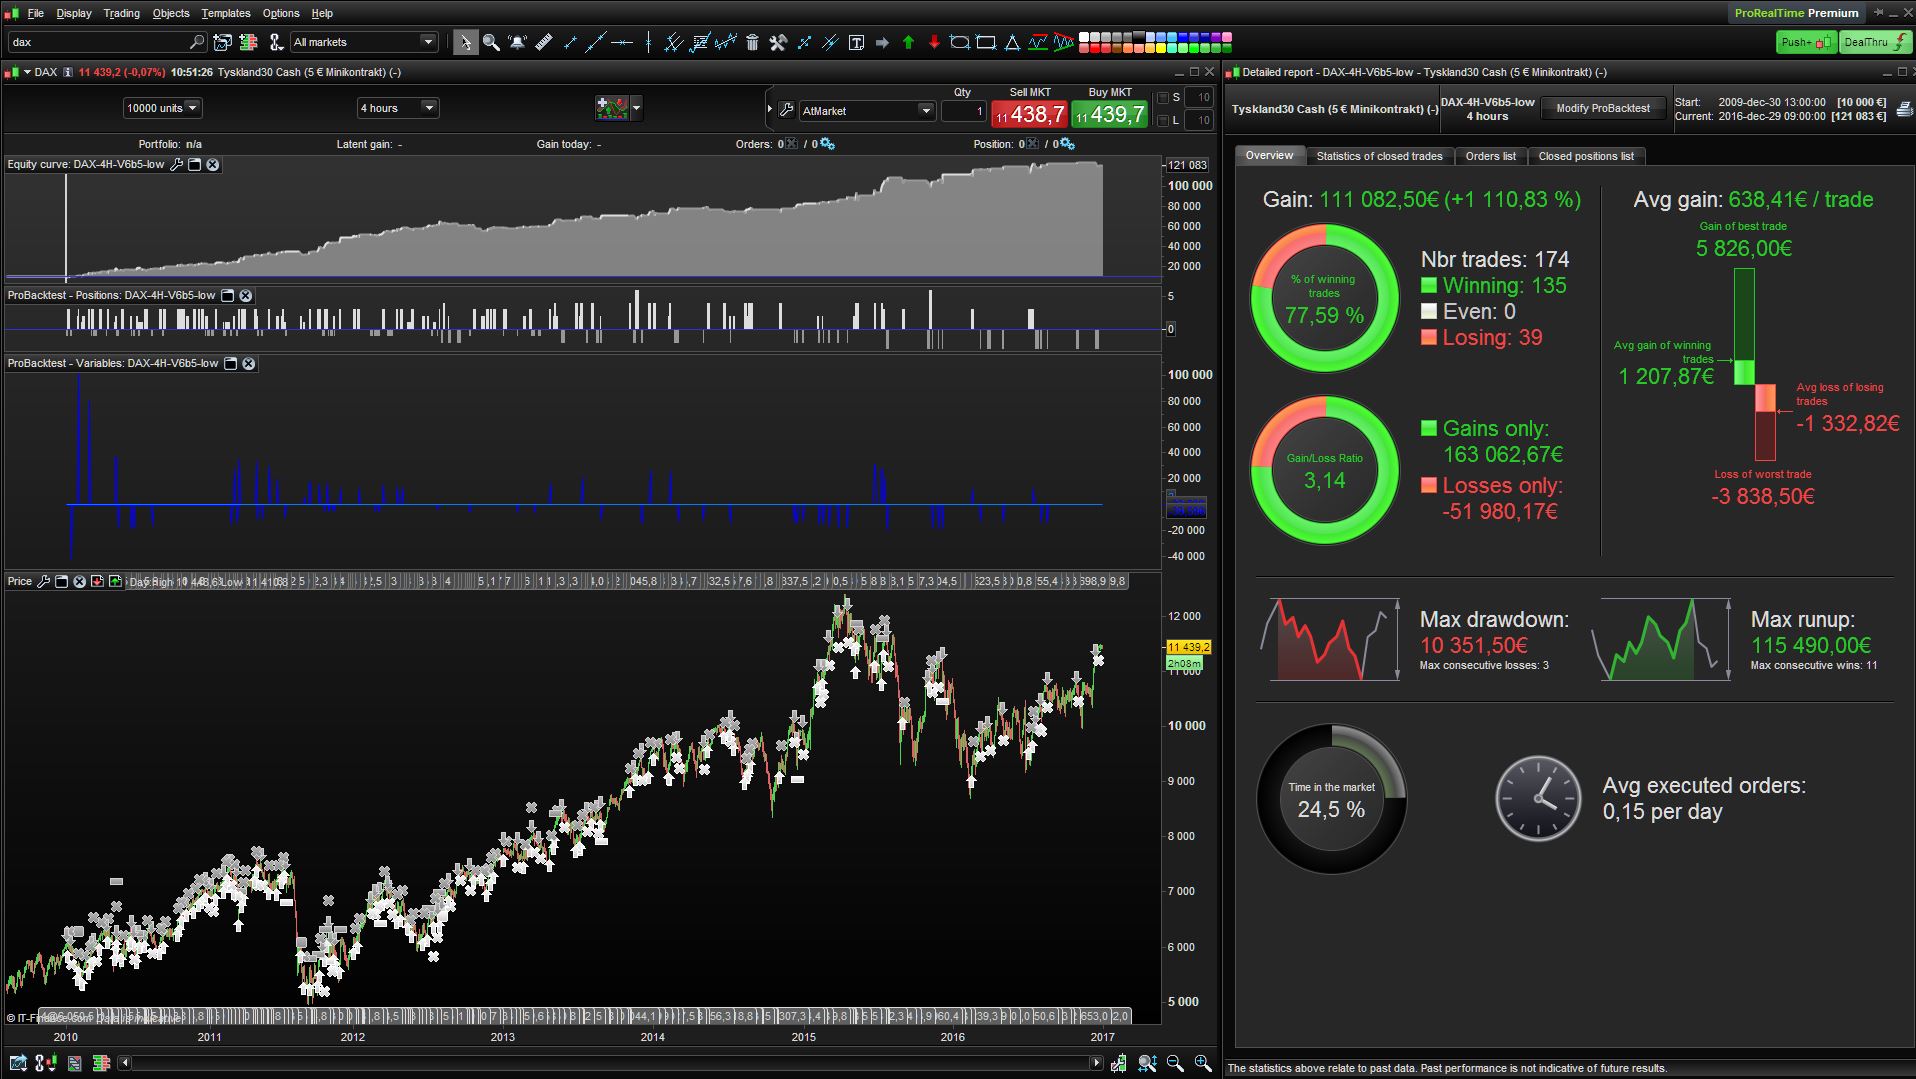
Task: Select the vertical line drawing tool
Action: pyautogui.click(x=648, y=42)
